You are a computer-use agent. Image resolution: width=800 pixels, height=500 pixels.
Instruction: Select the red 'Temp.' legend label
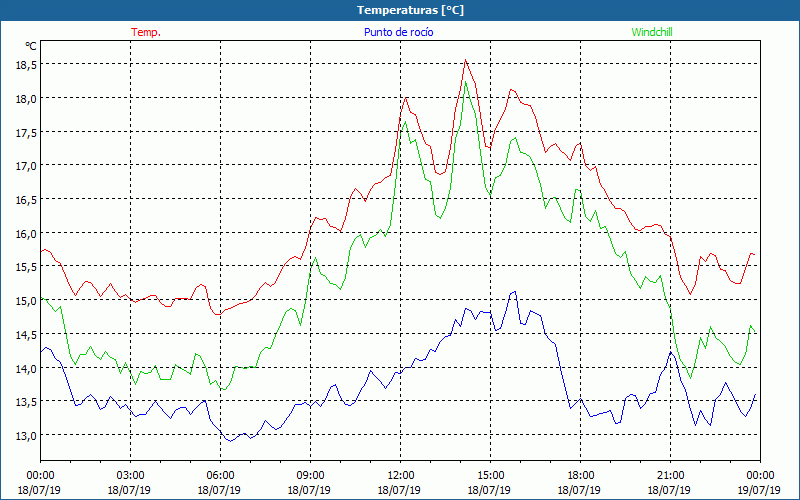click(146, 32)
